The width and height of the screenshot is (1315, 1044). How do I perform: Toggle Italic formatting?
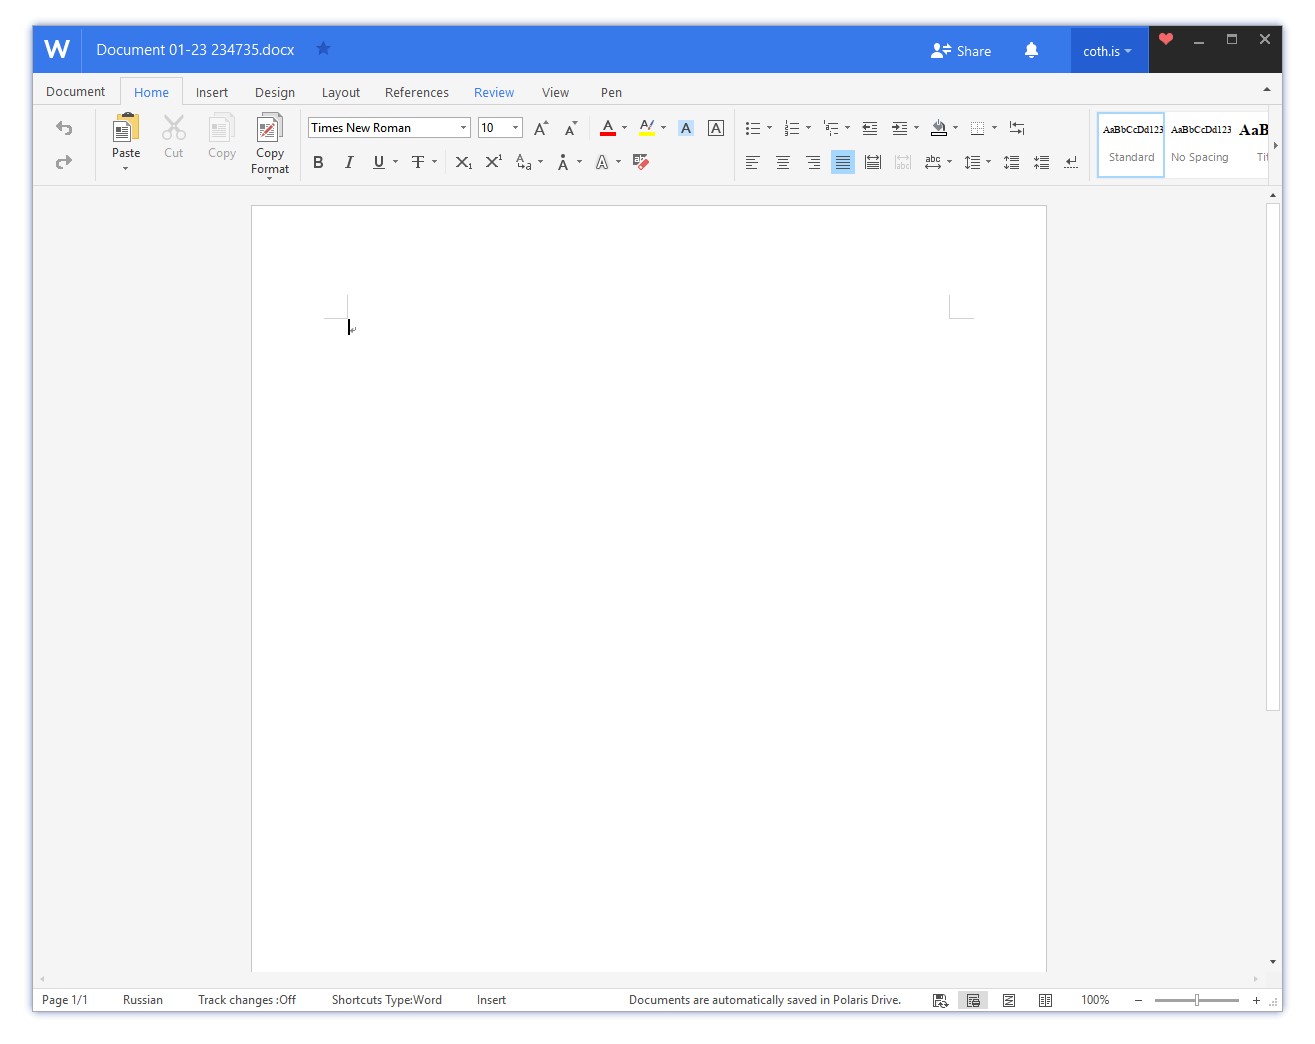pos(348,162)
